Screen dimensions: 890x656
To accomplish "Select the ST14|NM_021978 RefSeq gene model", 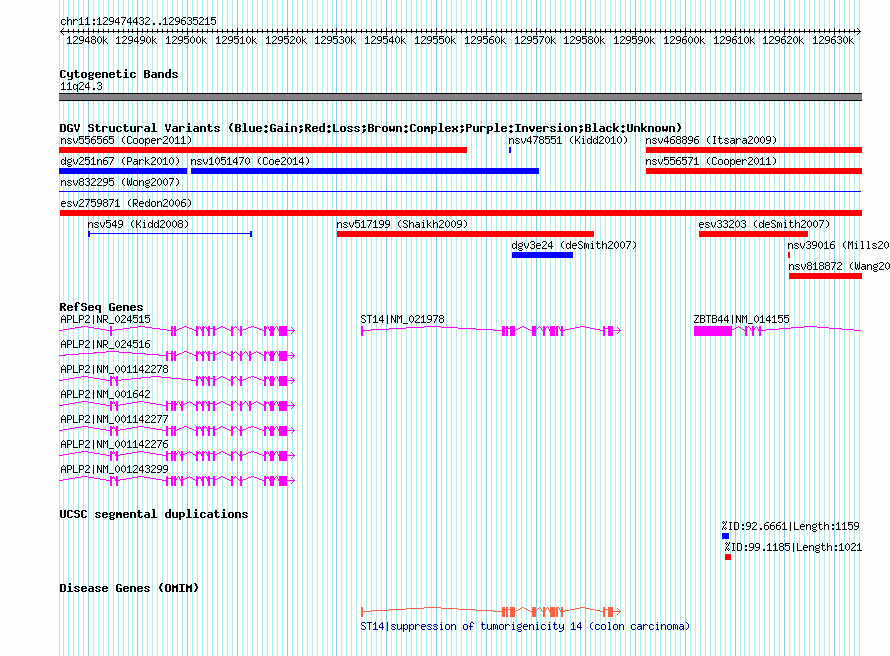I will click(491, 330).
